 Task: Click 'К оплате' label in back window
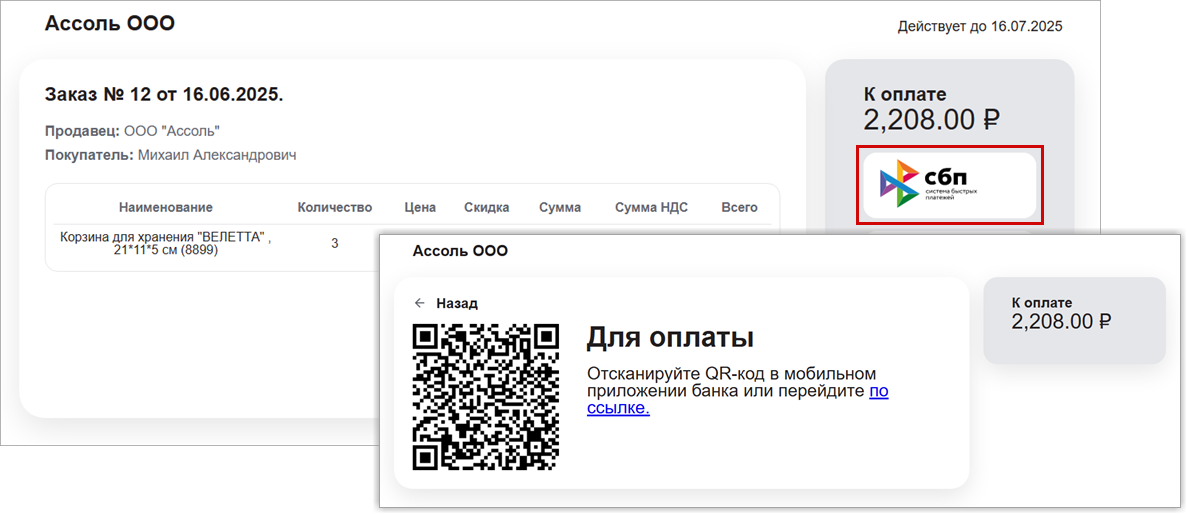click(905, 95)
